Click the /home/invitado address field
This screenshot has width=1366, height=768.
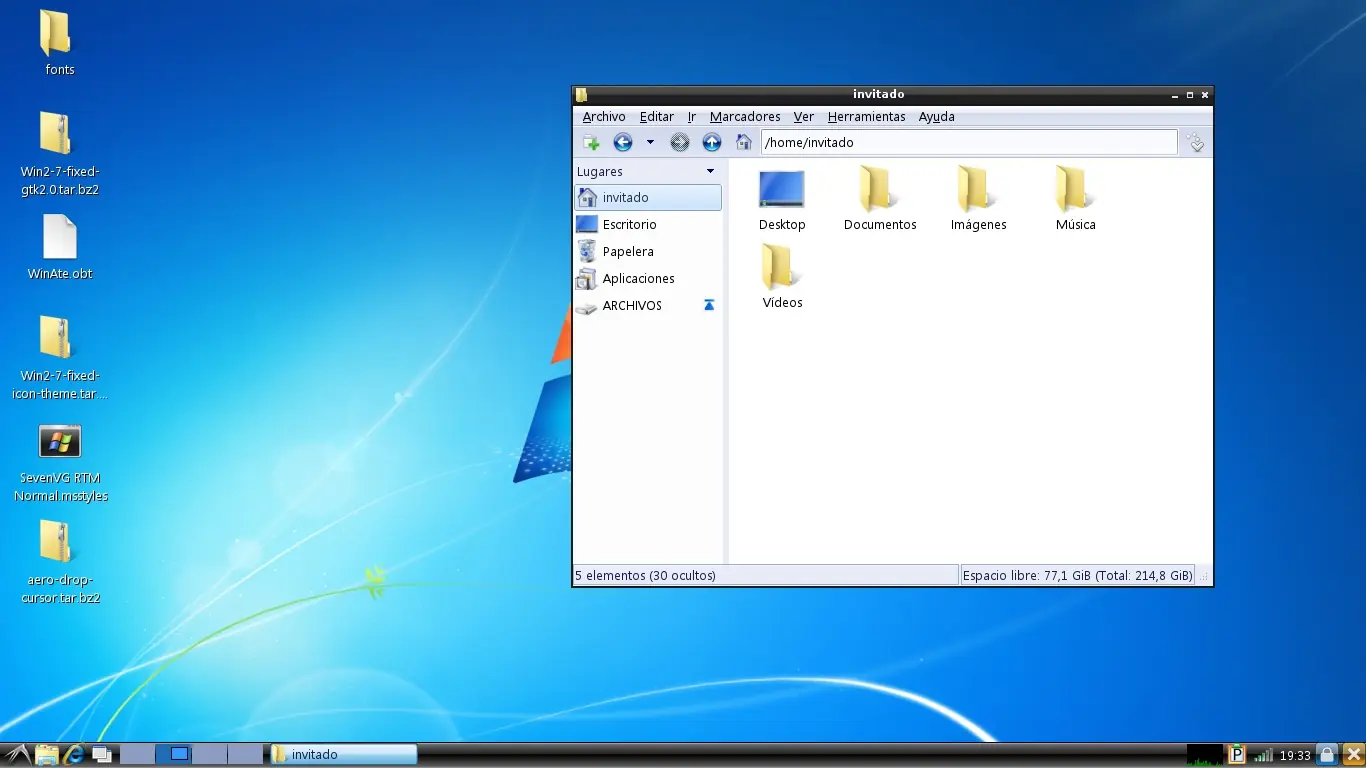[x=969, y=143]
